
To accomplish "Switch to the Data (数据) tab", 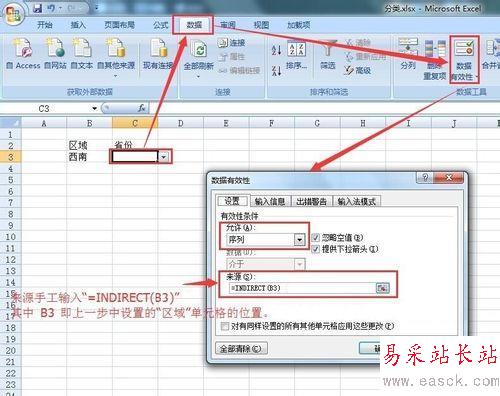I will coord(194,25).
